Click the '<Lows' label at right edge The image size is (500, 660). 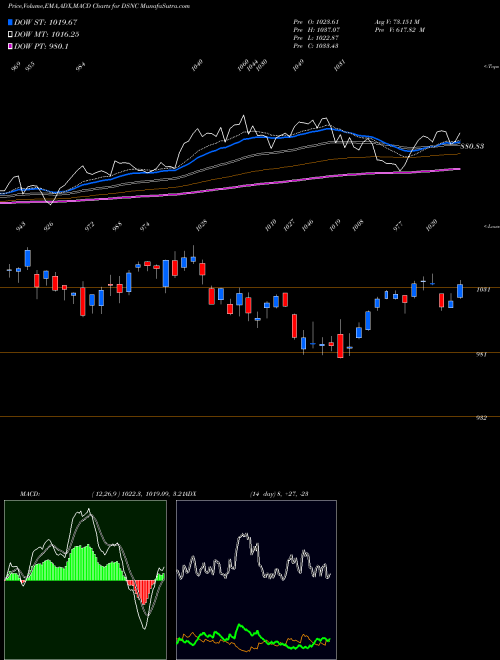click(x=491, y=226)
